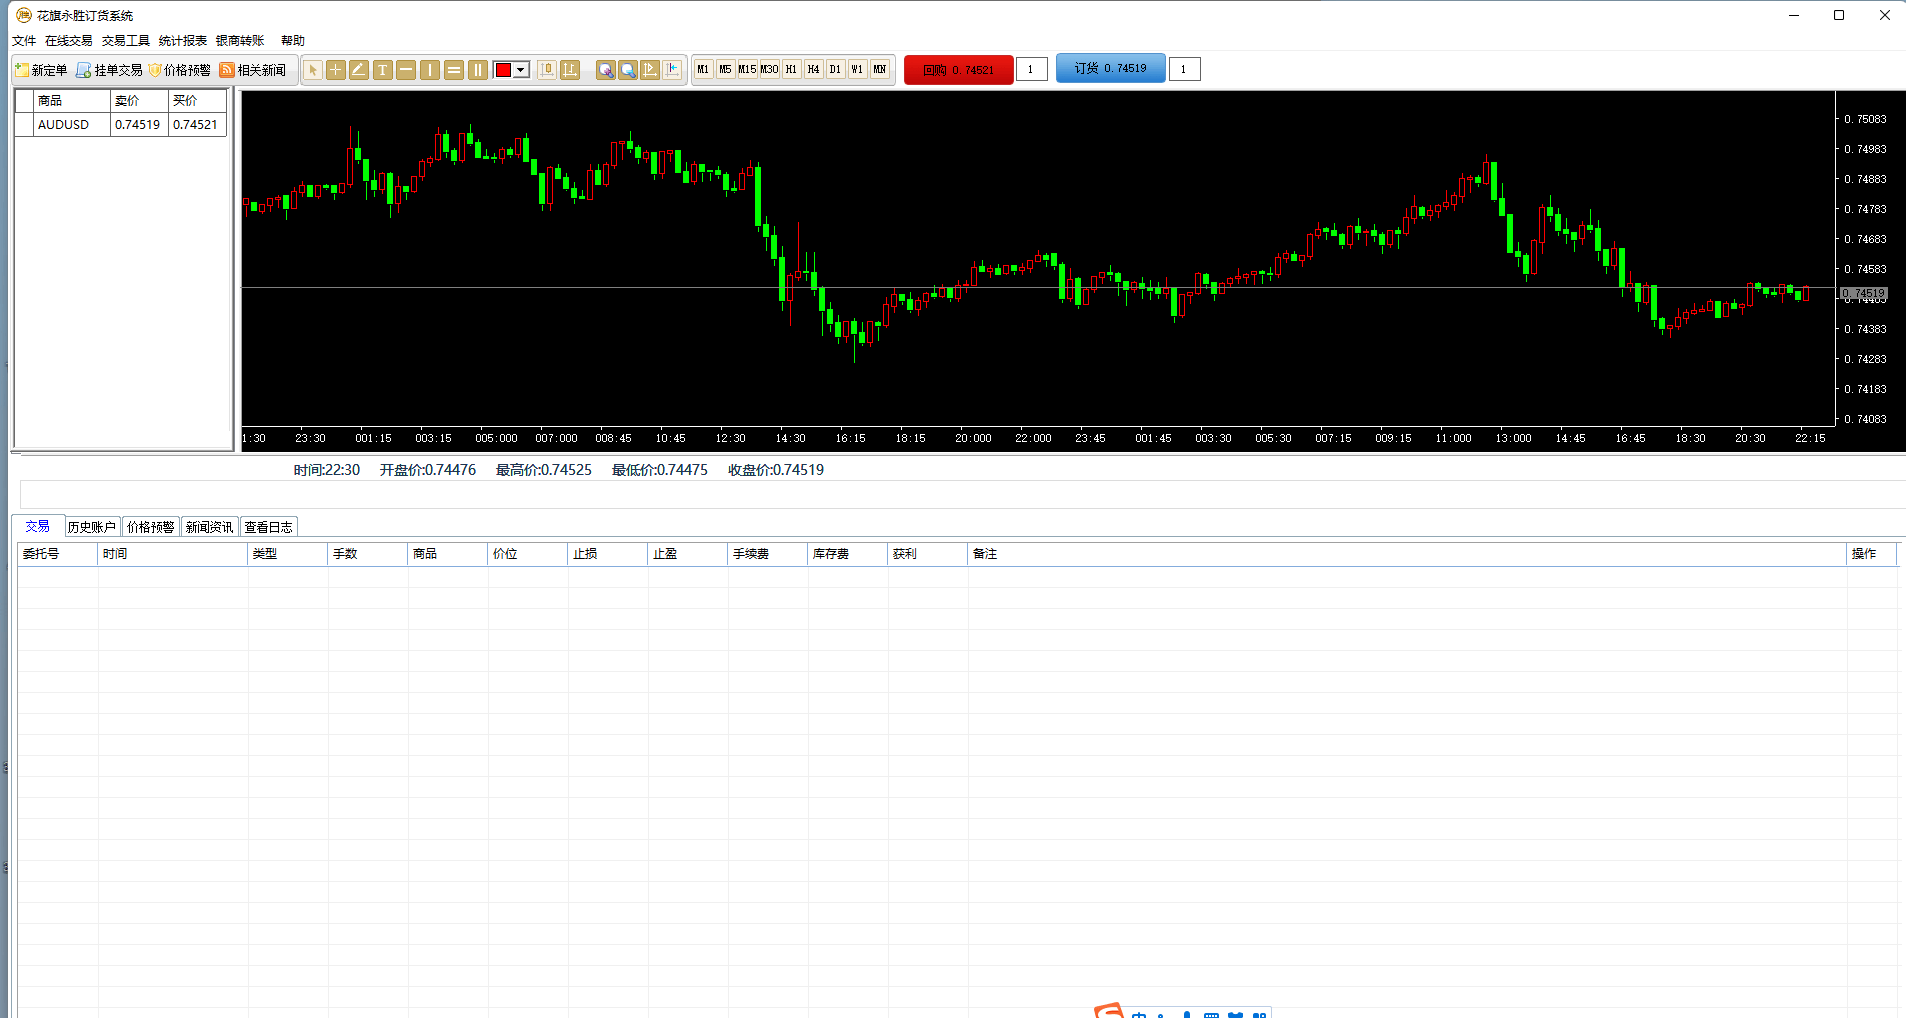Viewport: 1906px width, 1018px height.
Task: Select the crosshair tool
Action: pos(336,70)
